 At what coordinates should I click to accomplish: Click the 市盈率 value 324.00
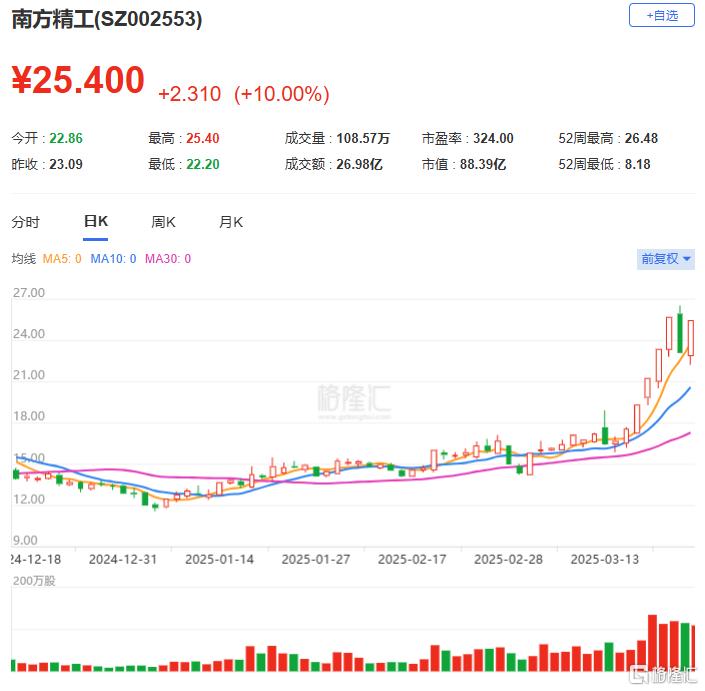pos(493,138)
